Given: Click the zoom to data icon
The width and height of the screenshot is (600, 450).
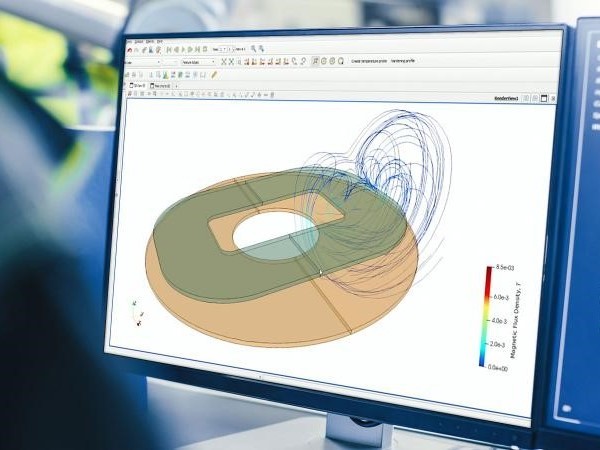Looking at the screenshot, I should coord(232,61).
